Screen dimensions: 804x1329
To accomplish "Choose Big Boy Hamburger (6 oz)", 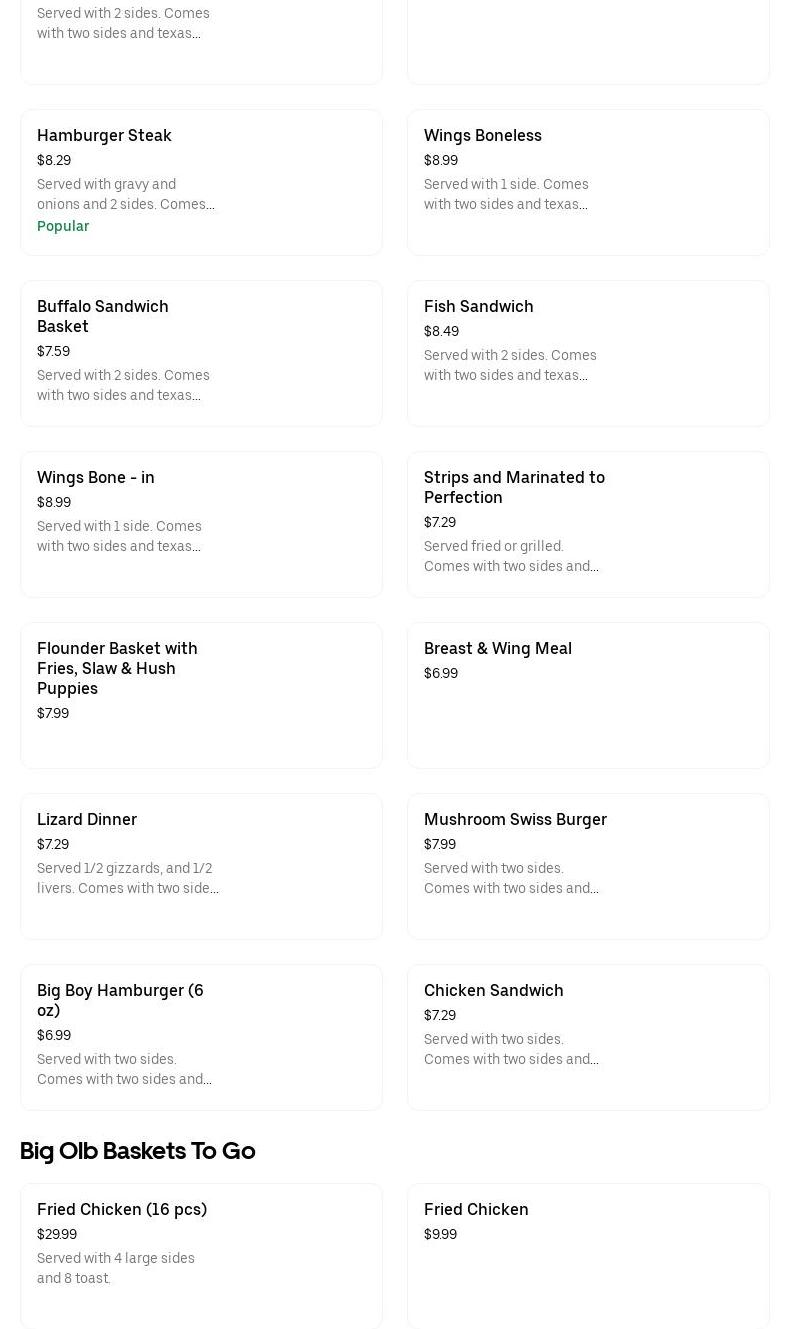I will [120, 1000].
